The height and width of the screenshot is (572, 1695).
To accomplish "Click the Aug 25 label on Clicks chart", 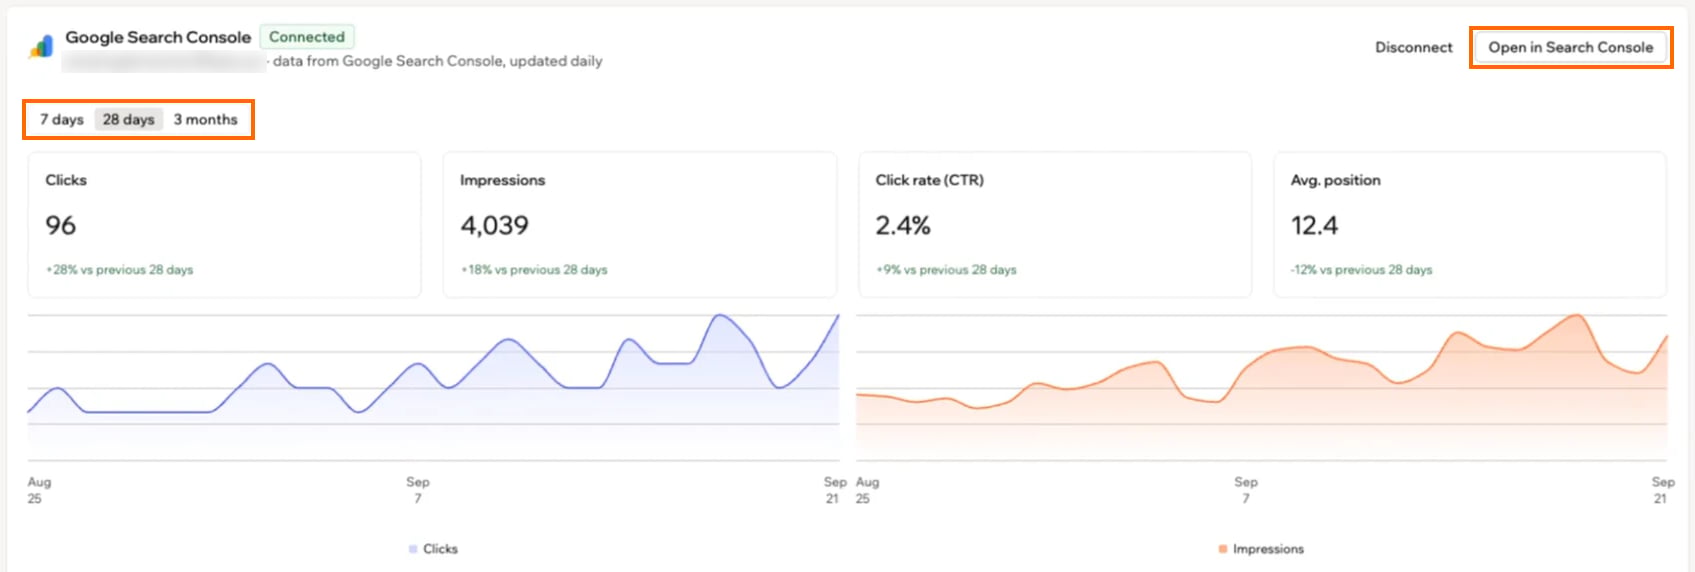I will [38, 490].
